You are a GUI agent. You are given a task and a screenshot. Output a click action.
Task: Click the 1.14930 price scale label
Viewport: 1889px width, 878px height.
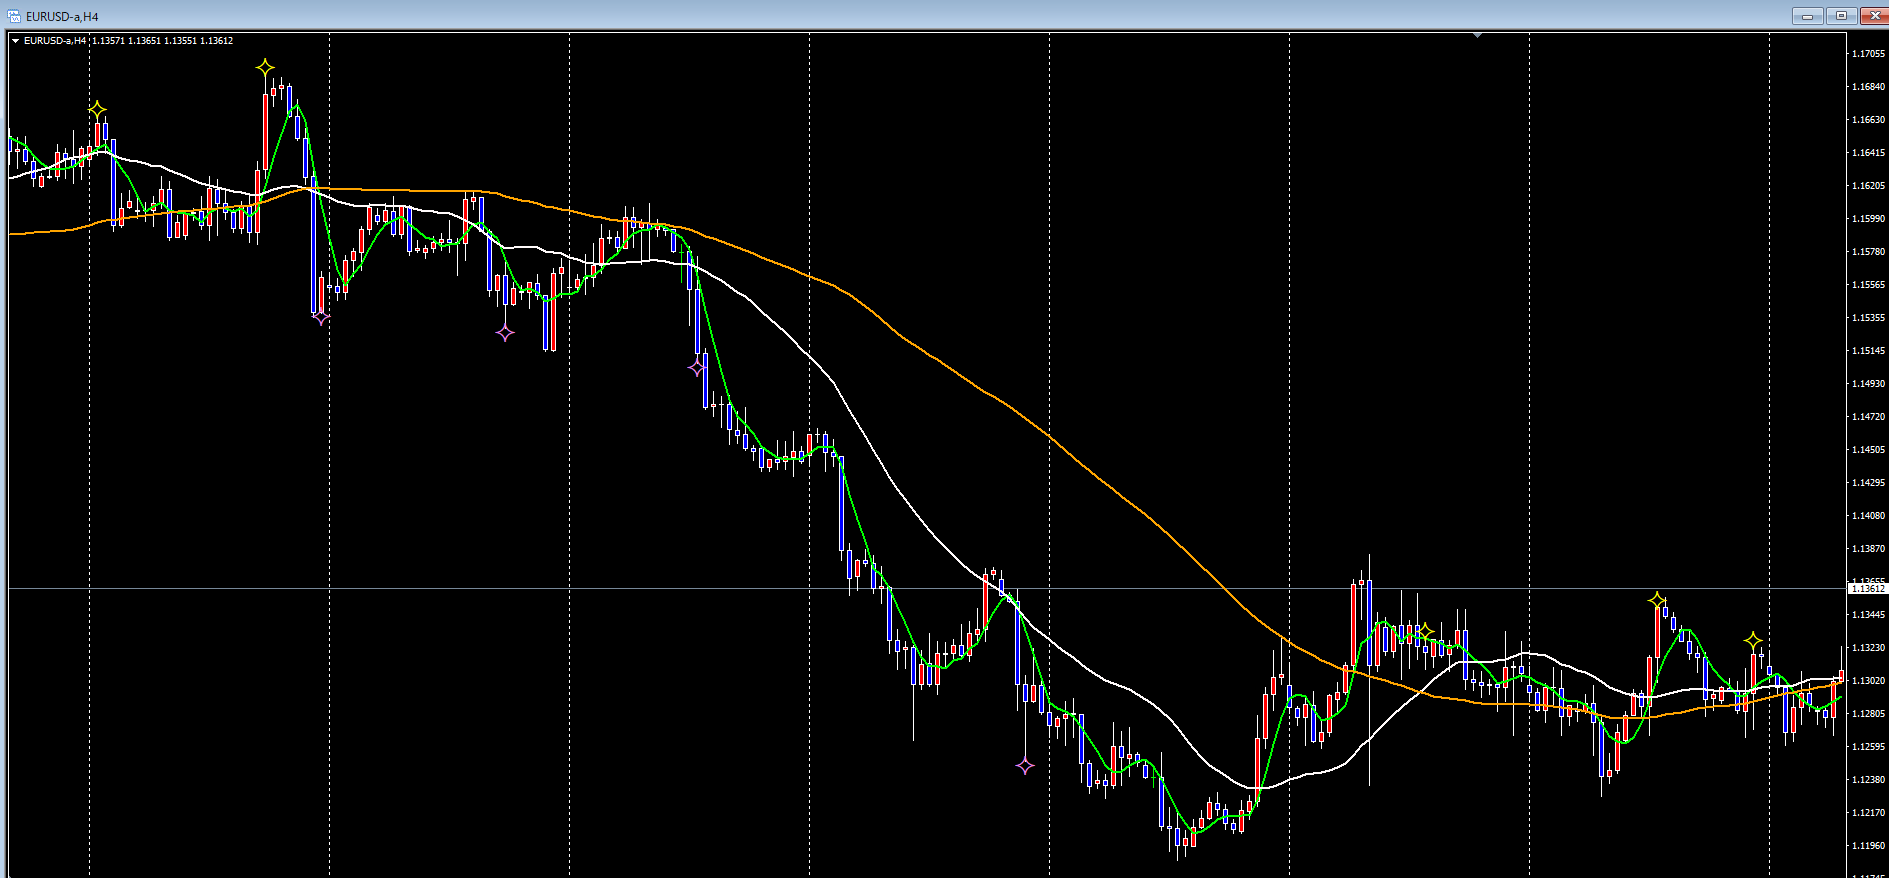[x=1868, y=384]
